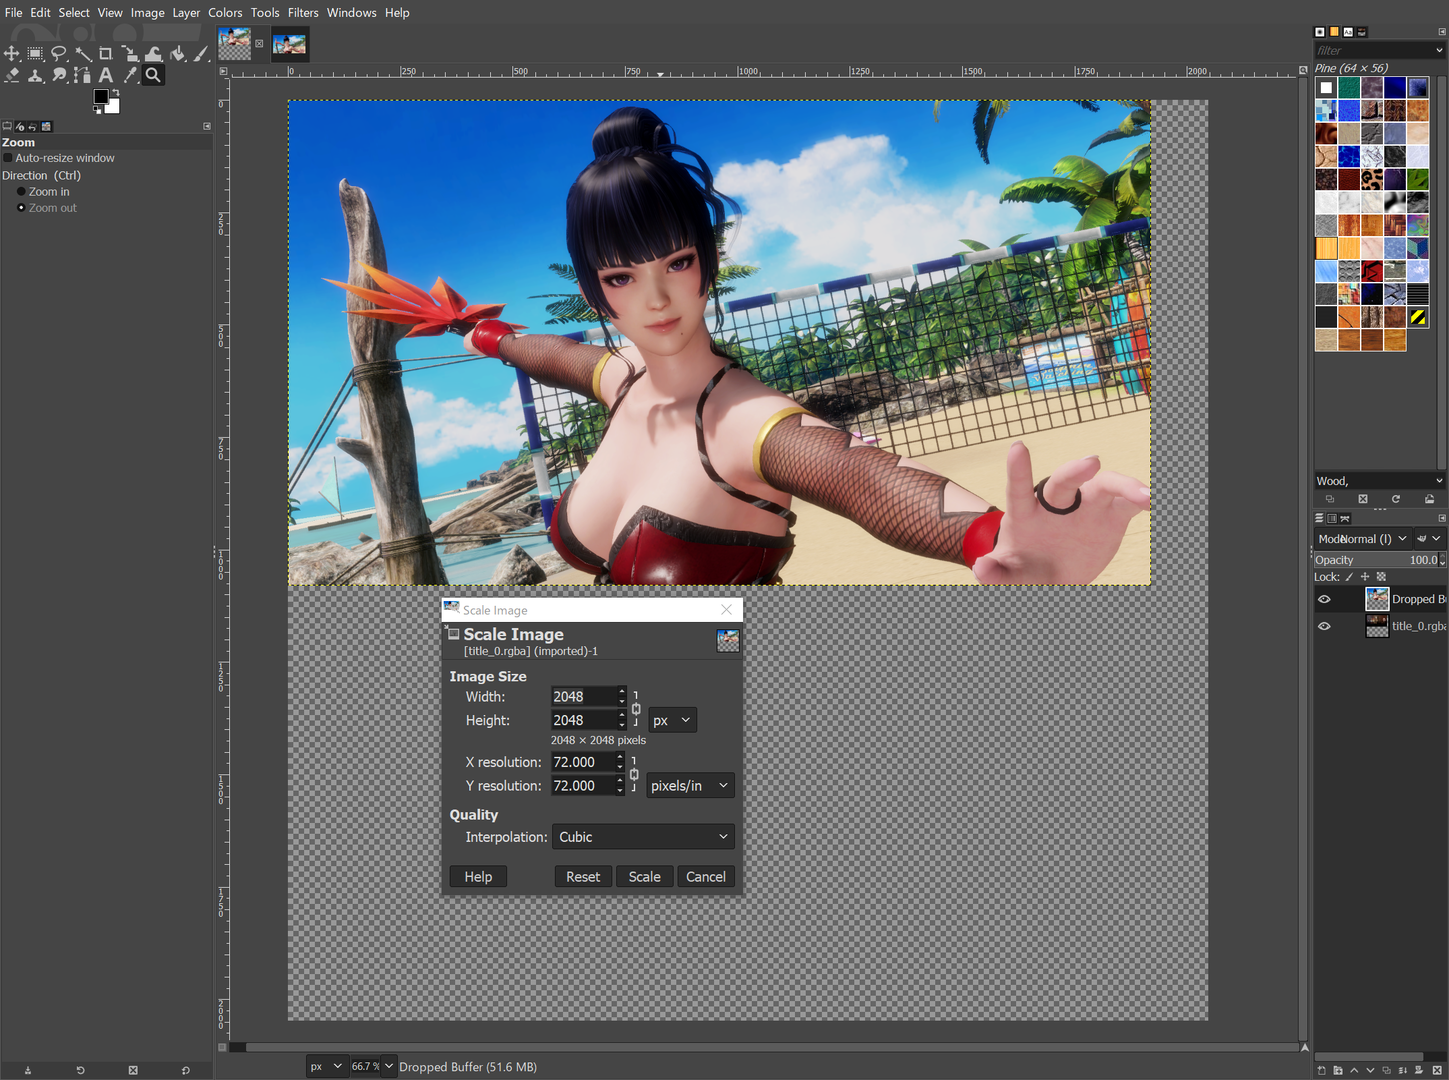
Task: Click Cancel in Scale Image dialog
Action: [x=706, y=877]
